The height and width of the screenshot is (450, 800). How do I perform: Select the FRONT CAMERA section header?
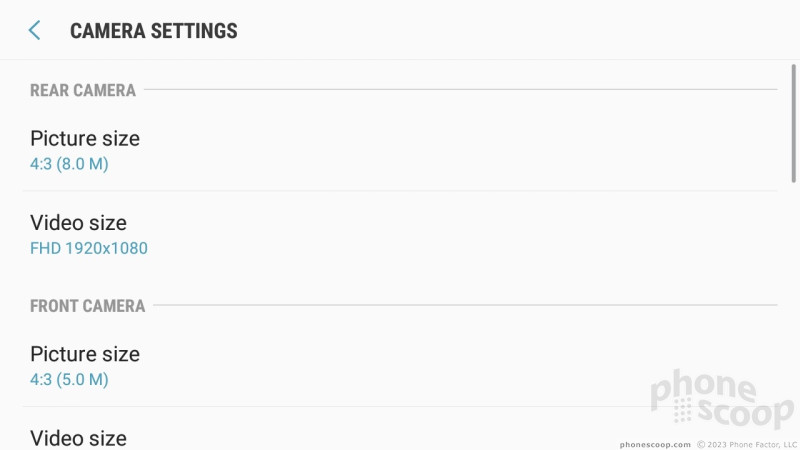coord(87,306)
